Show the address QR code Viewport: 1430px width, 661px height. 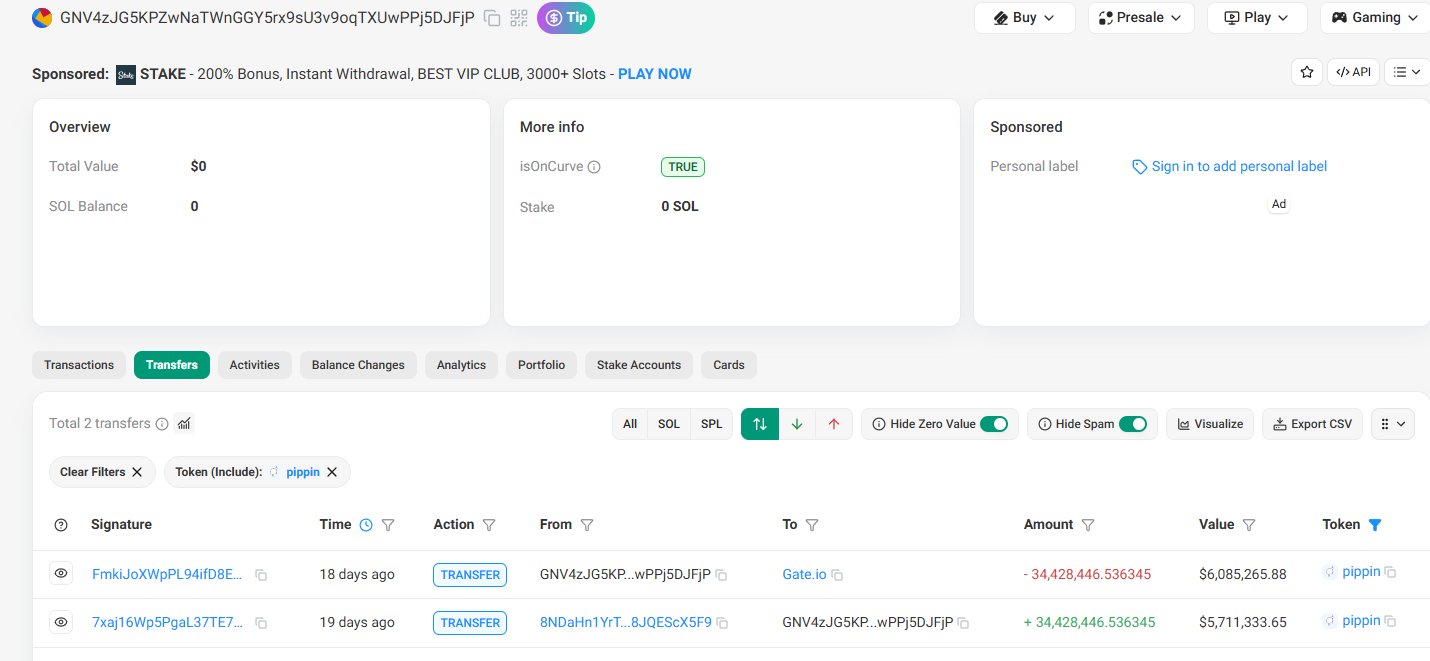(x=519, y=18)
